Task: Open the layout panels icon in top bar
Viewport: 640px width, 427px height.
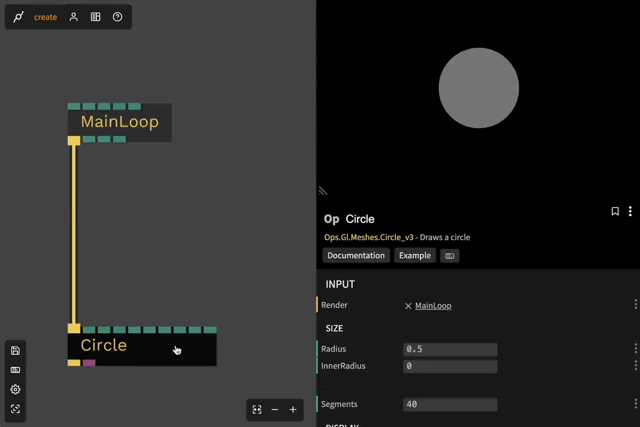Action: (96, 17)
